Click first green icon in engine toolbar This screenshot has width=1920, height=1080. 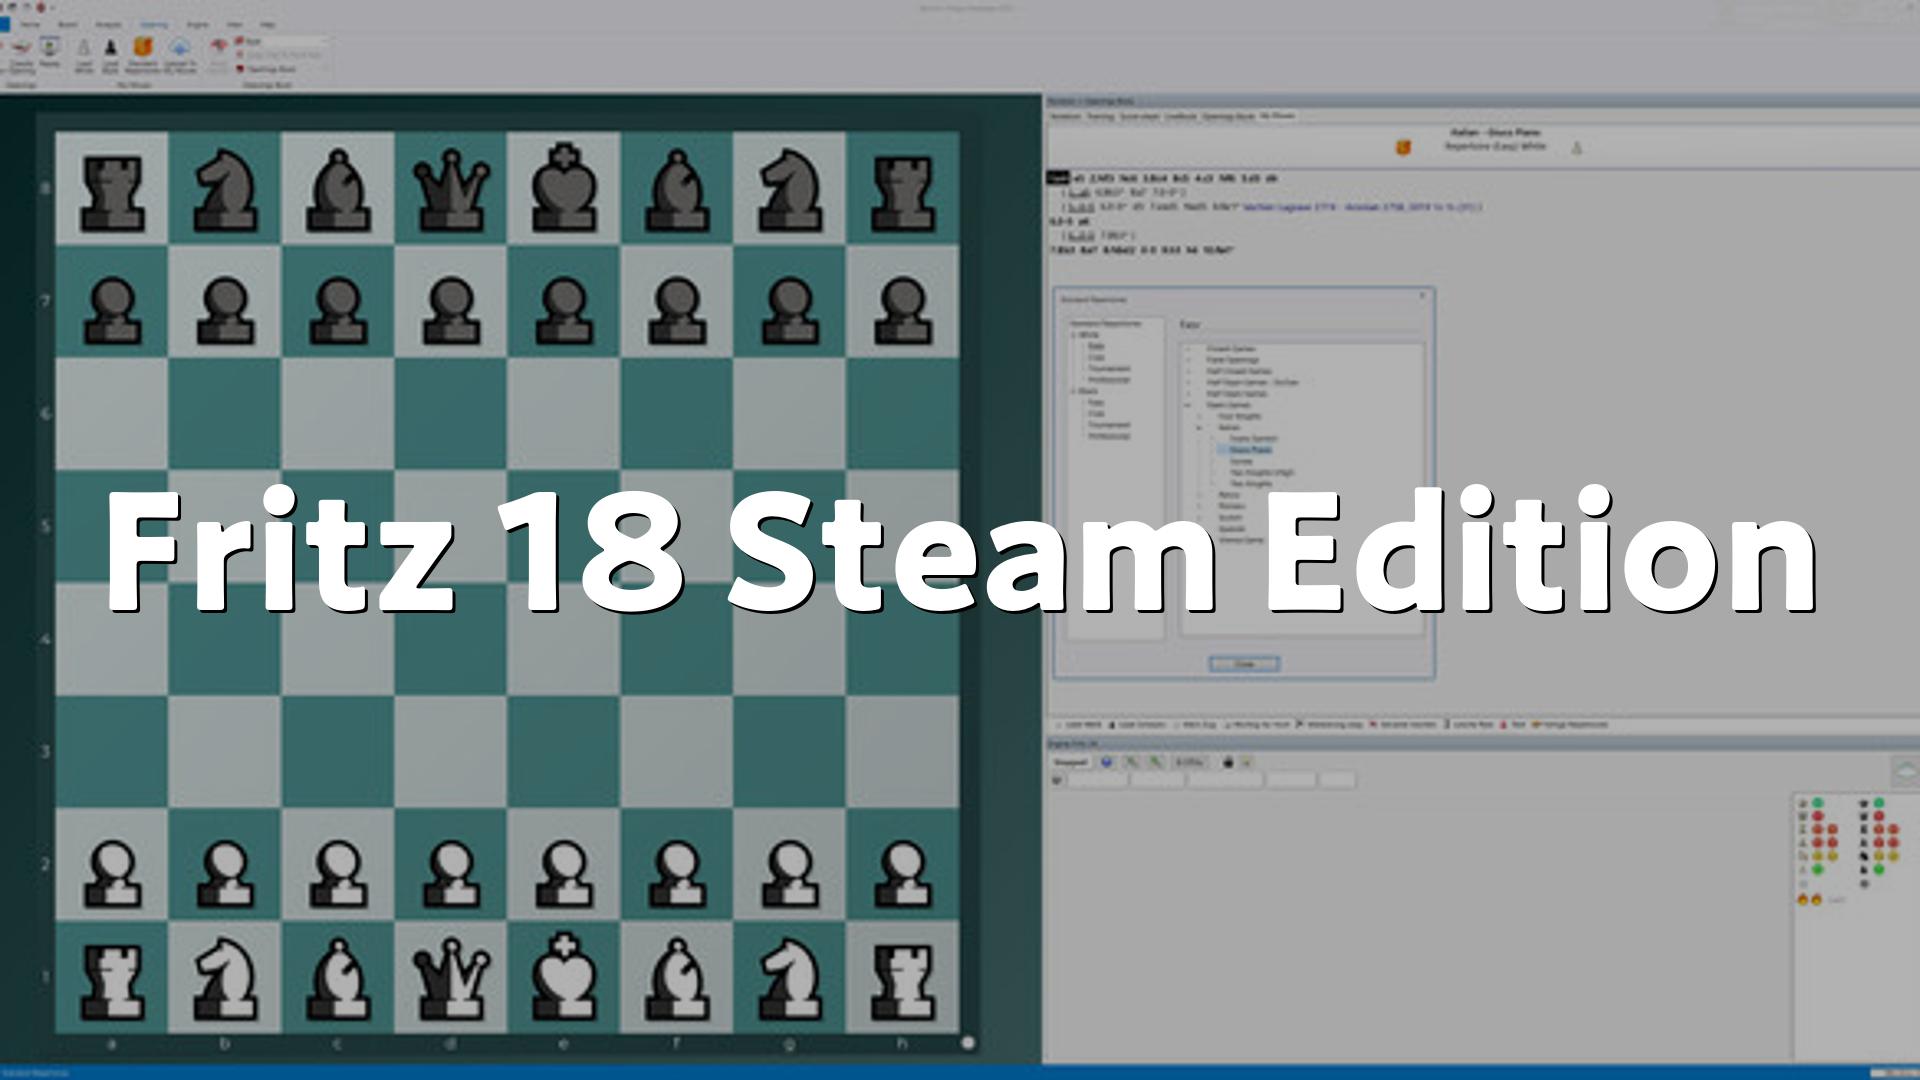(1132, 762)
